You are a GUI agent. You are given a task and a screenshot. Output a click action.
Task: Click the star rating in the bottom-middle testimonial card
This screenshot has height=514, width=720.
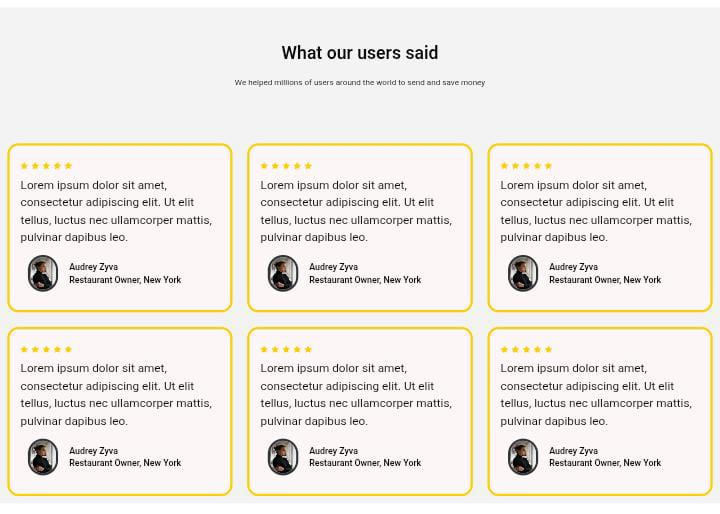(286, 349)
